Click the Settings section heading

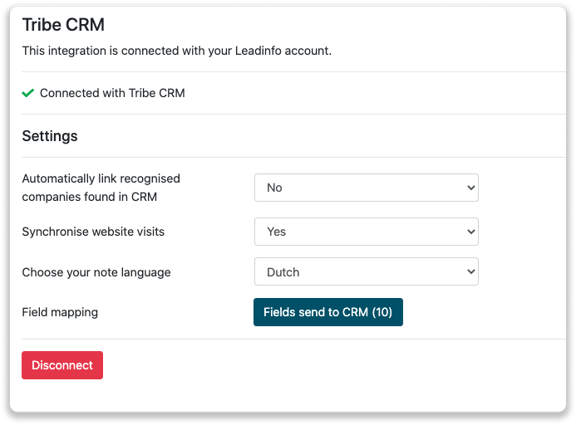pos(50,136)
